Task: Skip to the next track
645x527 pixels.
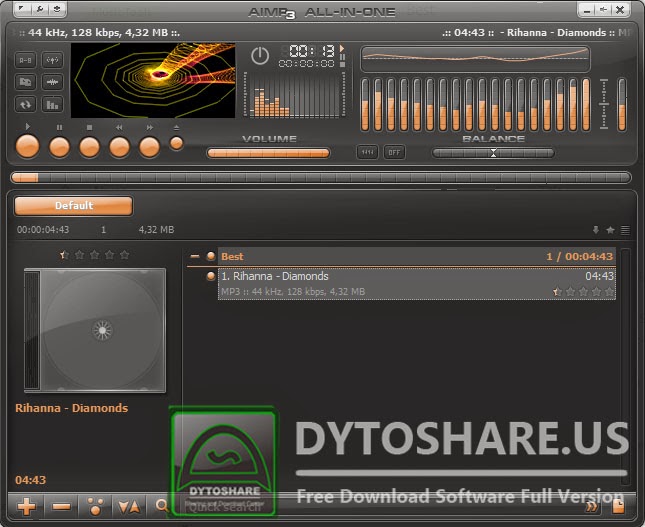Action: tap(149, 147)
